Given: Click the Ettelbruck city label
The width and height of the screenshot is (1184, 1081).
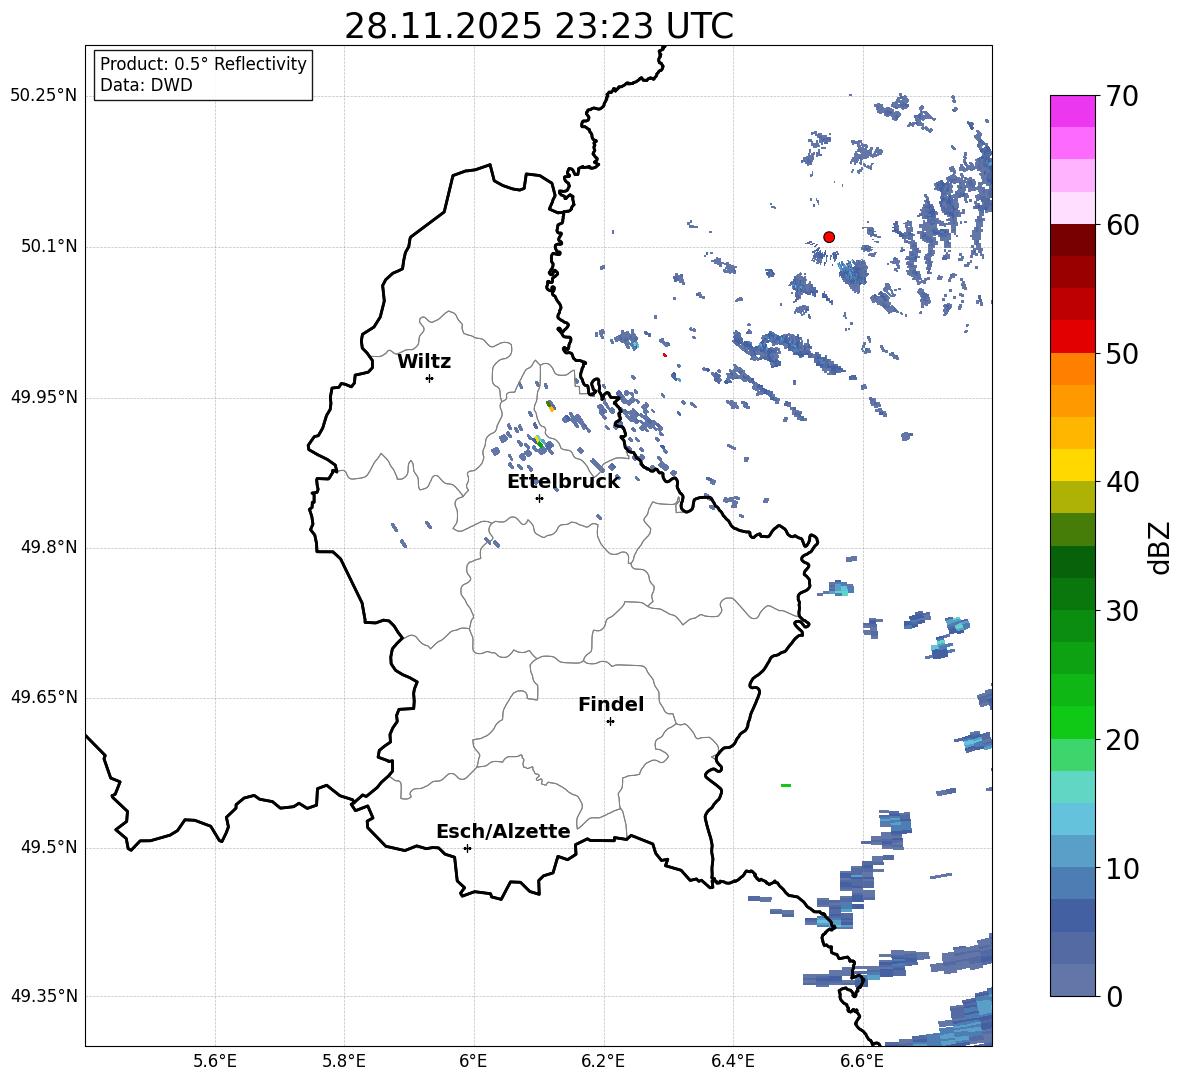Looking at the screenshot, I should click(x=563, y=482).
